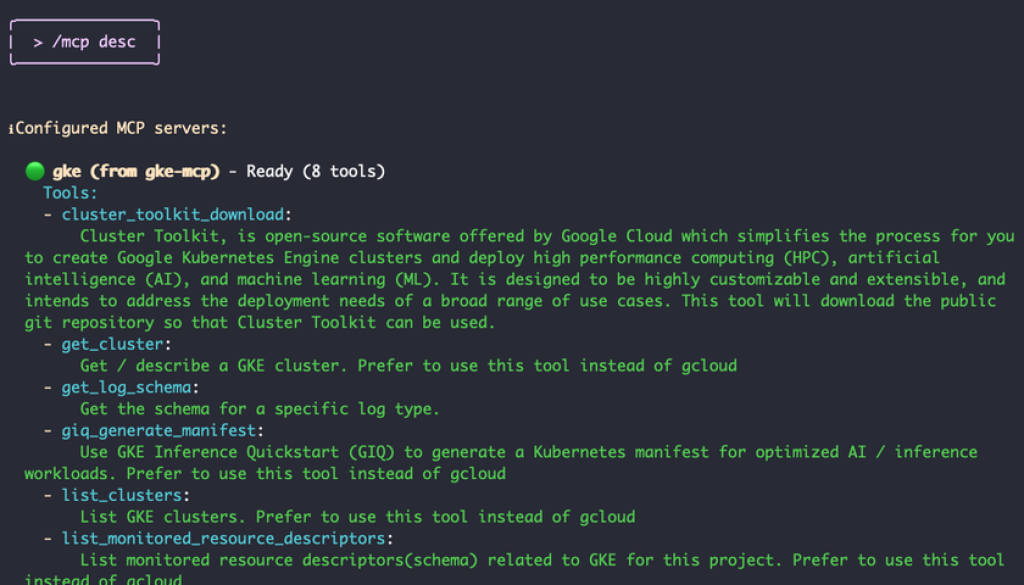Select the giq_generate_manifest tool name
The width and height of the screenshot is (1024, 585).
(162, 430)
